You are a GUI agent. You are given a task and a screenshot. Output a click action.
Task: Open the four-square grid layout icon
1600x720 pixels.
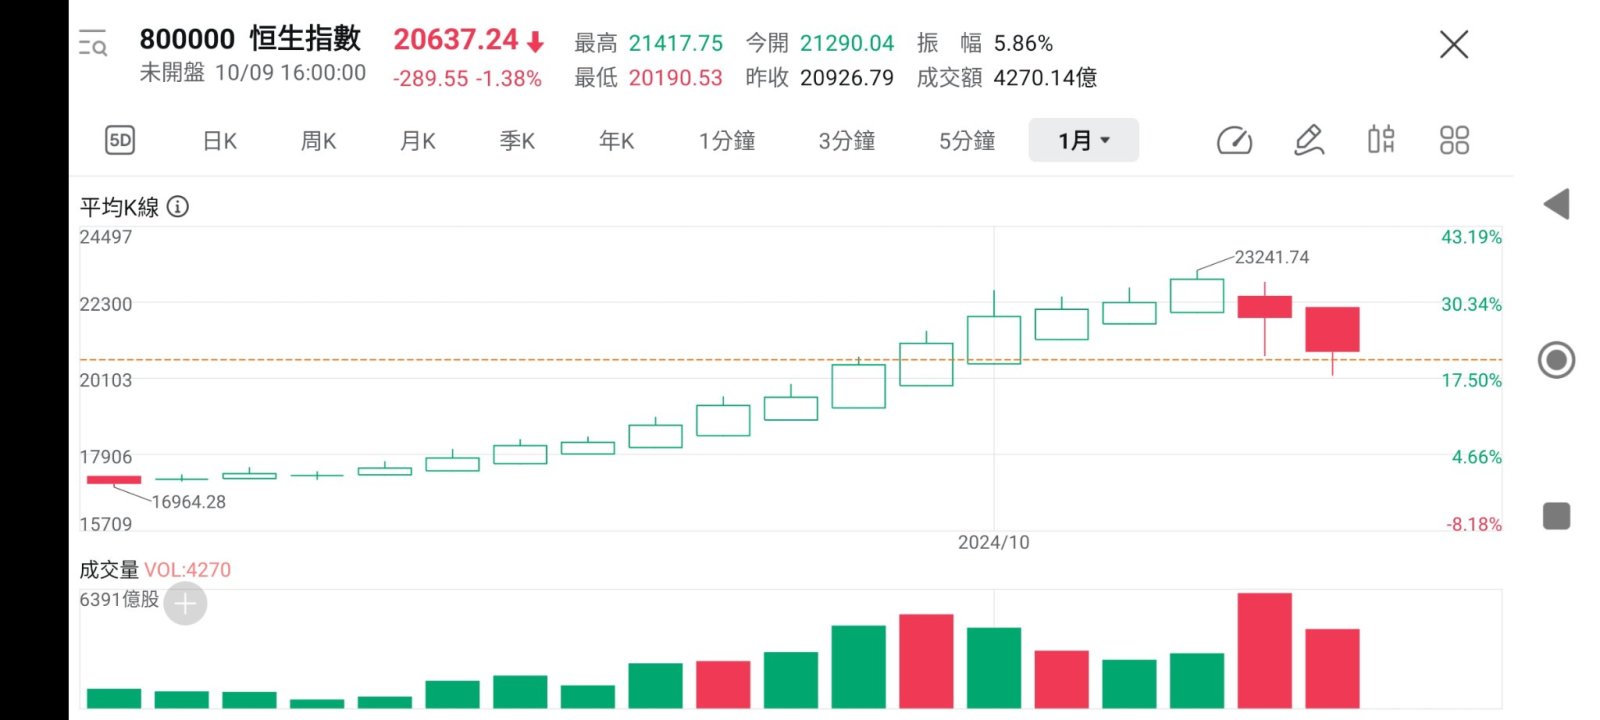pos(1454,140)
